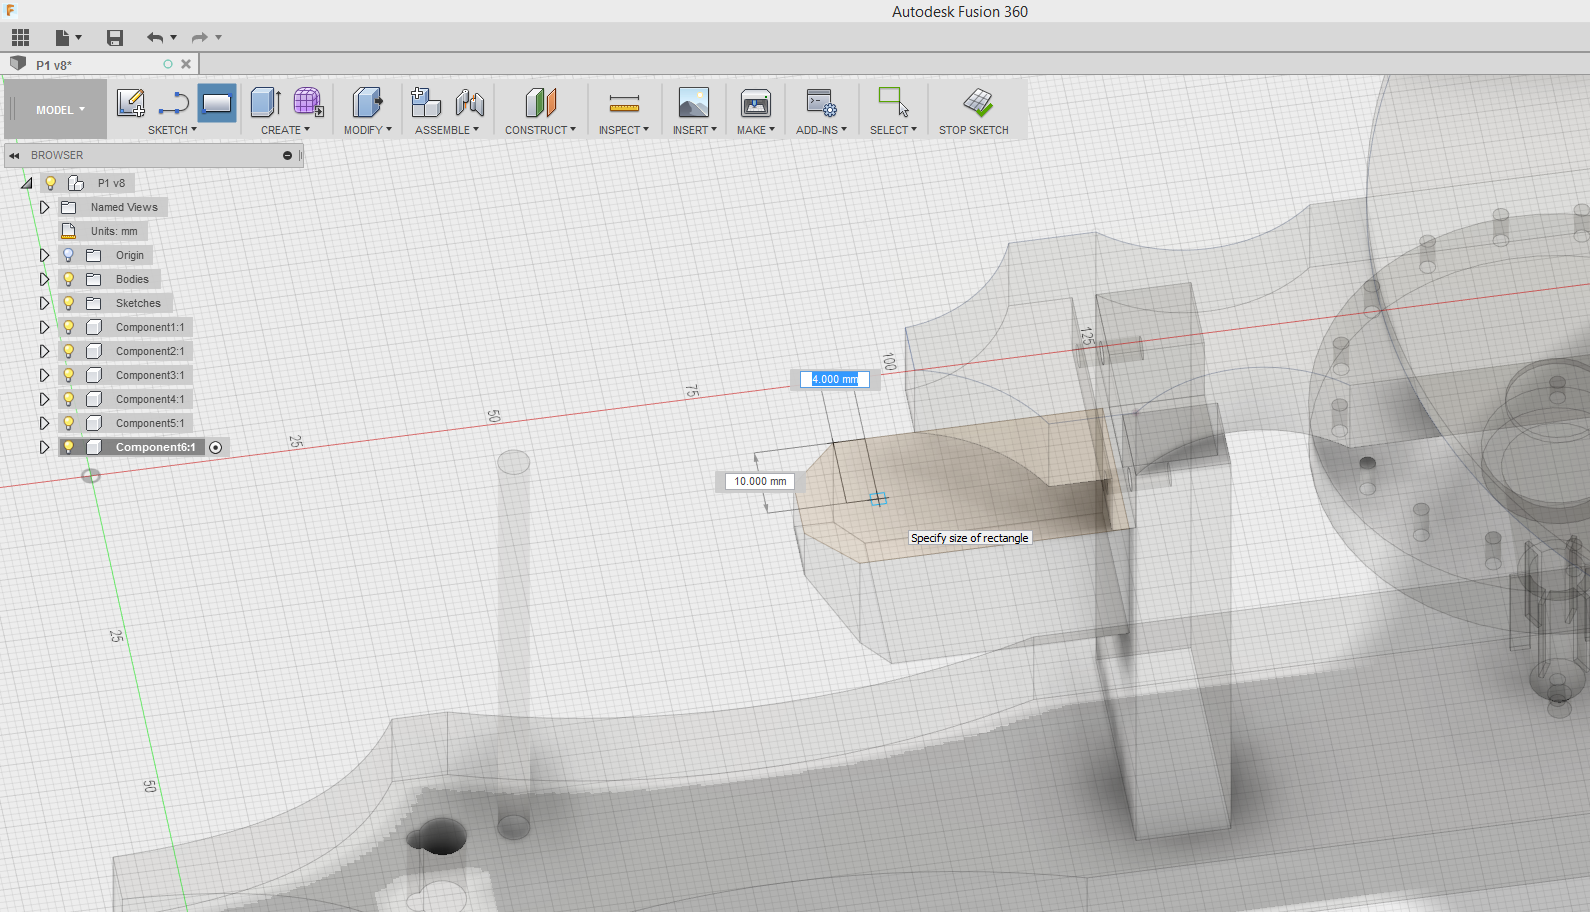Hide Component3:1 with its light bulb

[x=68, y=375]
